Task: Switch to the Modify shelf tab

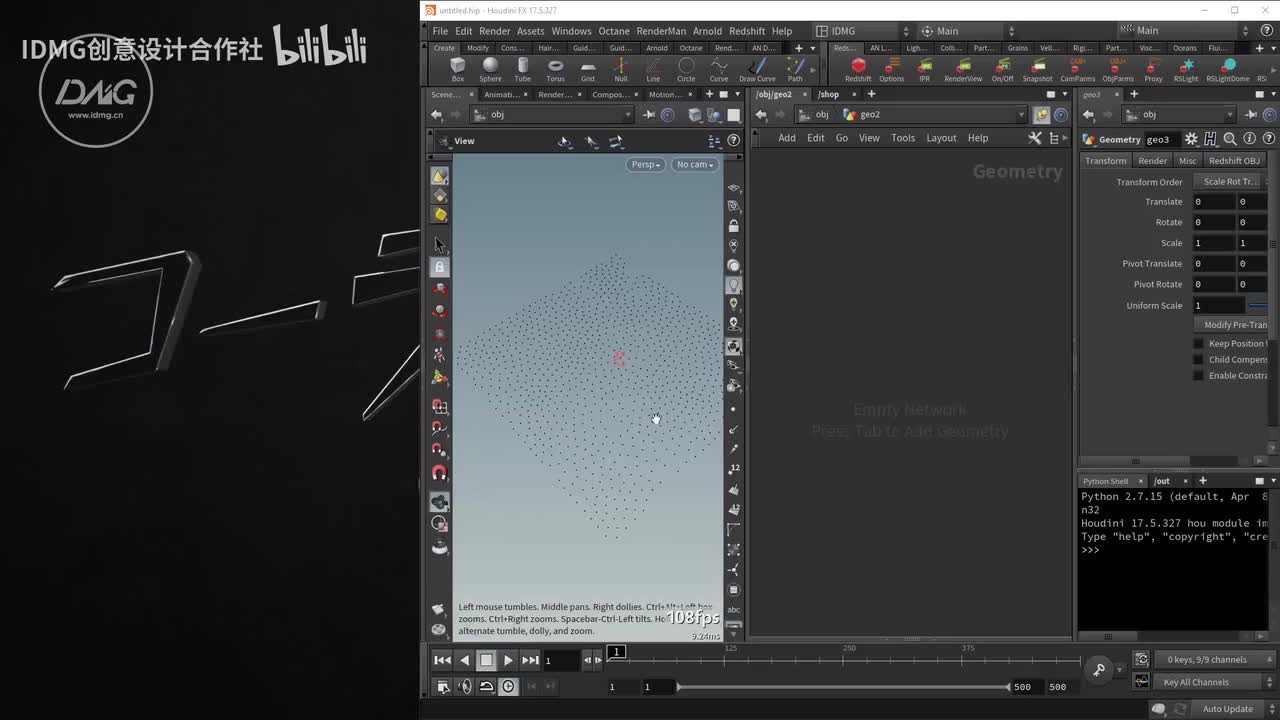Action: [x=478, y=48]
